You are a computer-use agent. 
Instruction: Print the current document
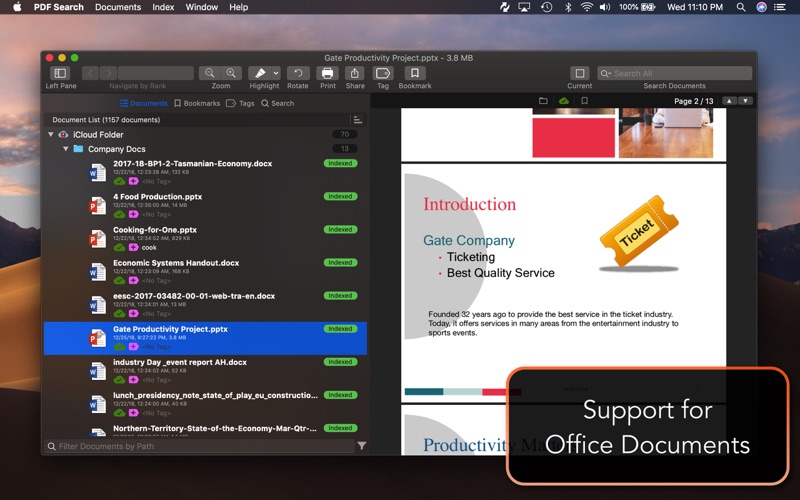(328, 73)
